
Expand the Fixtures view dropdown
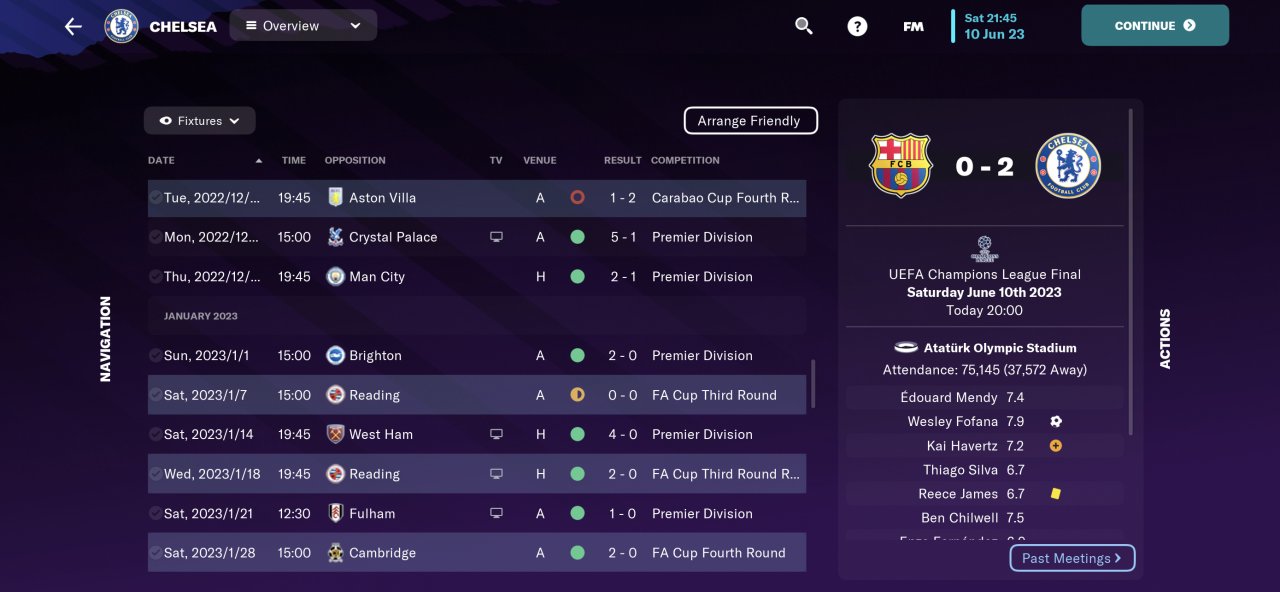[x=200, y=121]
